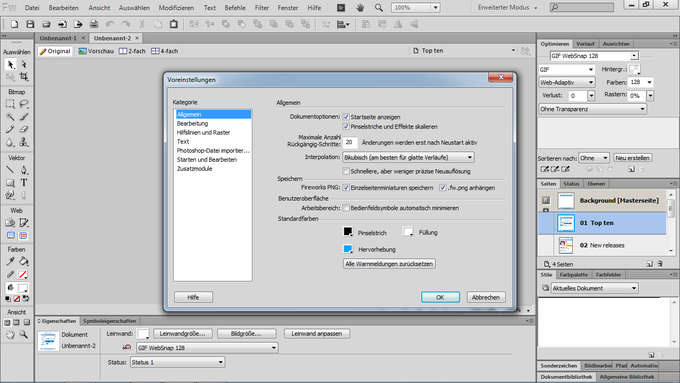Toggle Einzelseitenminiaturen speichern checkbox

point(346,188)
